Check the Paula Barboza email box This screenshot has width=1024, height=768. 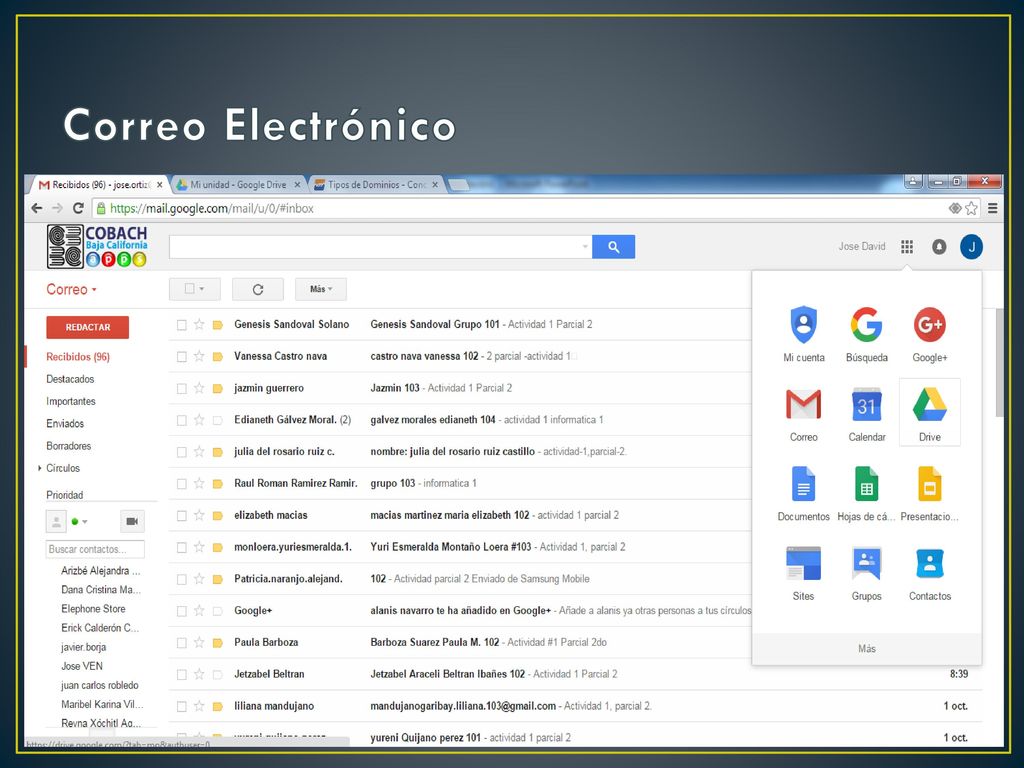[182, 643]
